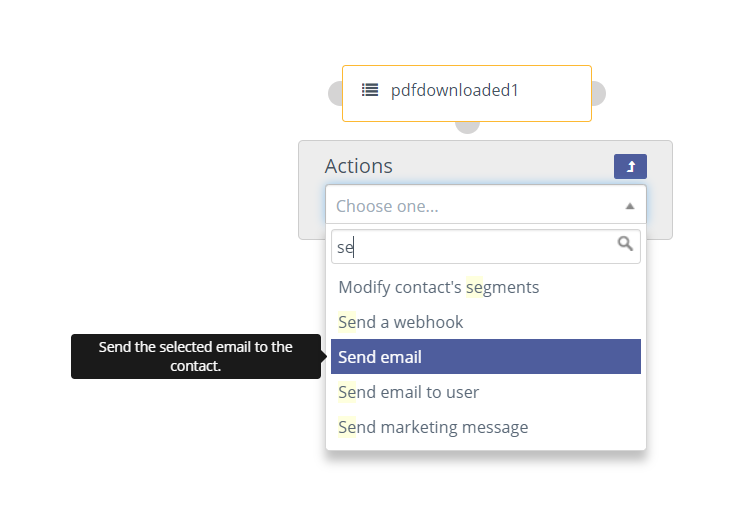This screenshot has width=749, height=511.
Task: Click the magnifier icon in search box
Action: click(625, 244)
